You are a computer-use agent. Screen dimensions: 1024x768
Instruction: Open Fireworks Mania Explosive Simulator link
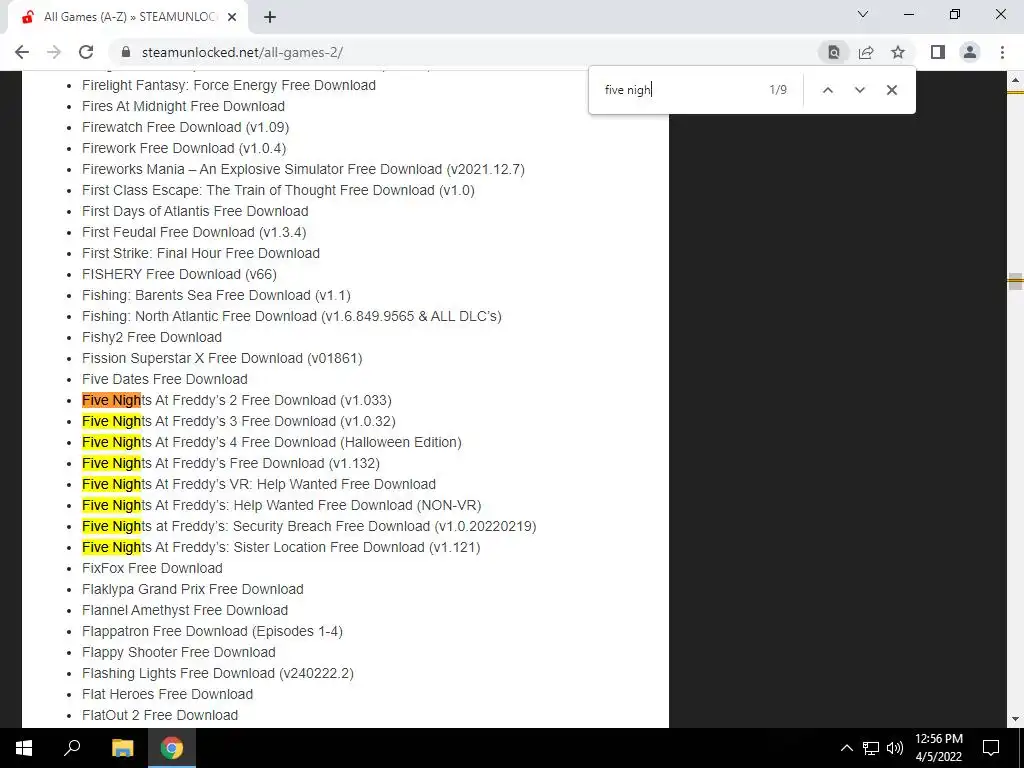point(303,169)
